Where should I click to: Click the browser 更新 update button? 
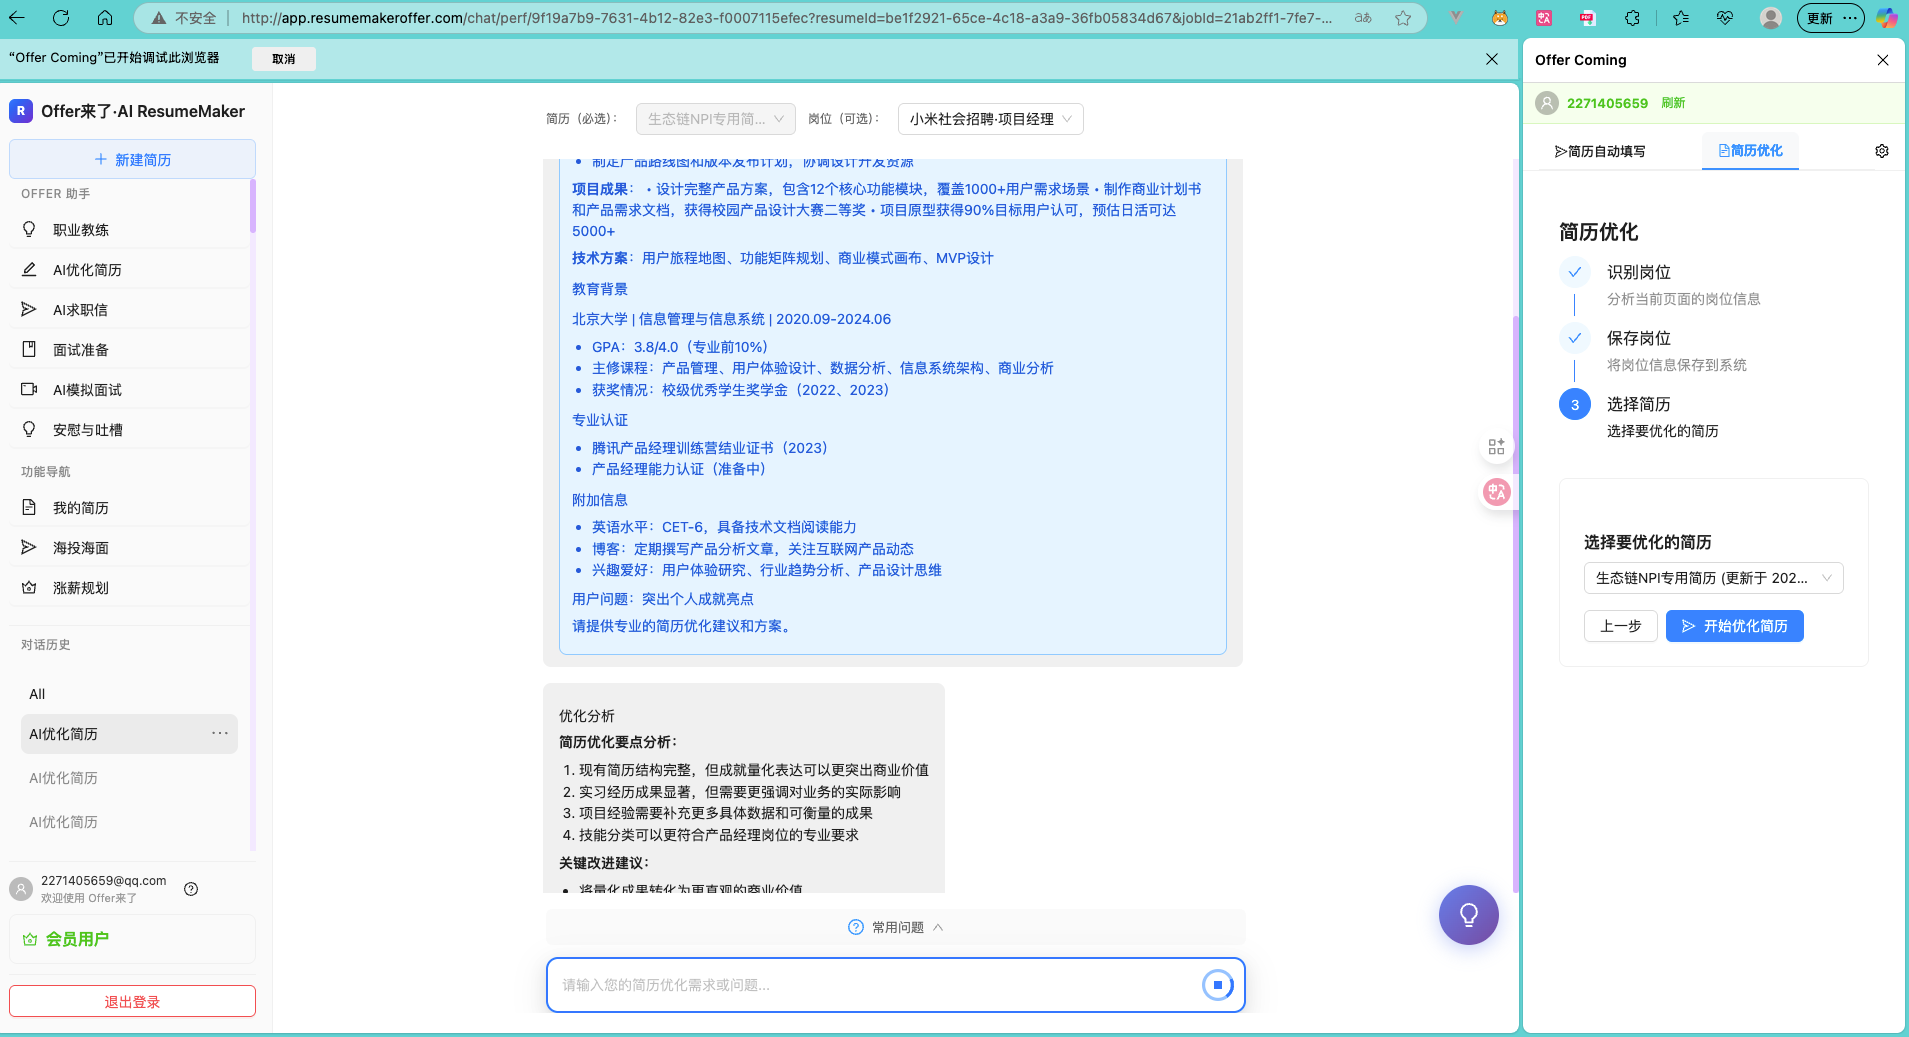1831,18
